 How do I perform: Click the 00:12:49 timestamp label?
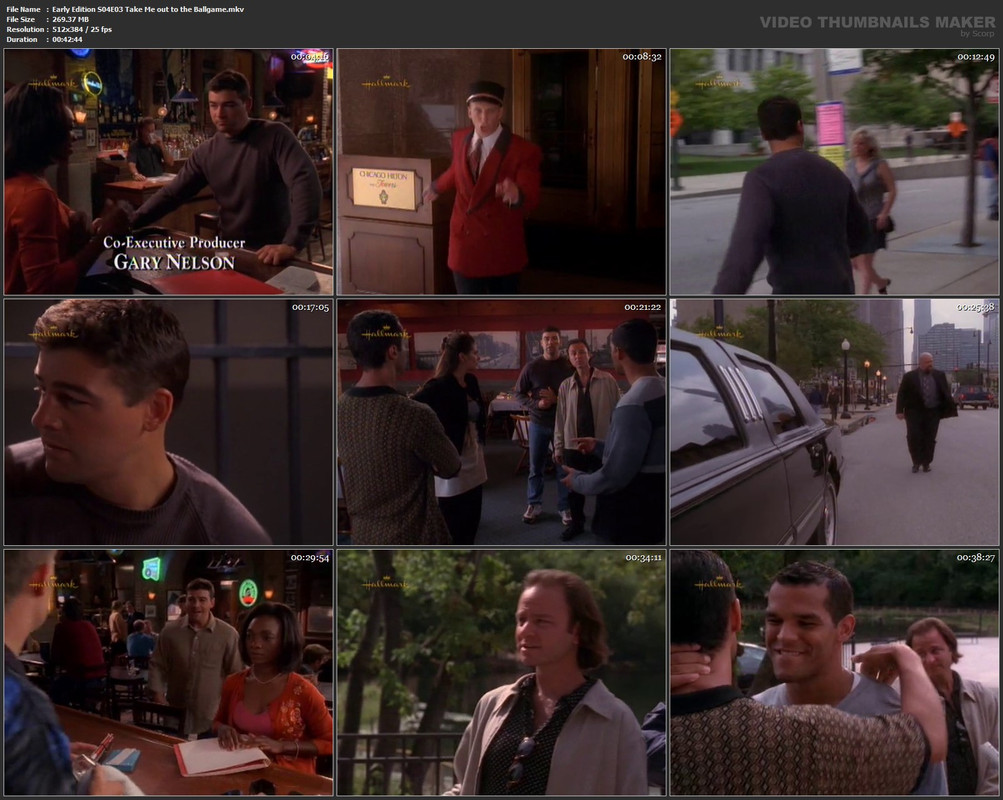[975, 57]
